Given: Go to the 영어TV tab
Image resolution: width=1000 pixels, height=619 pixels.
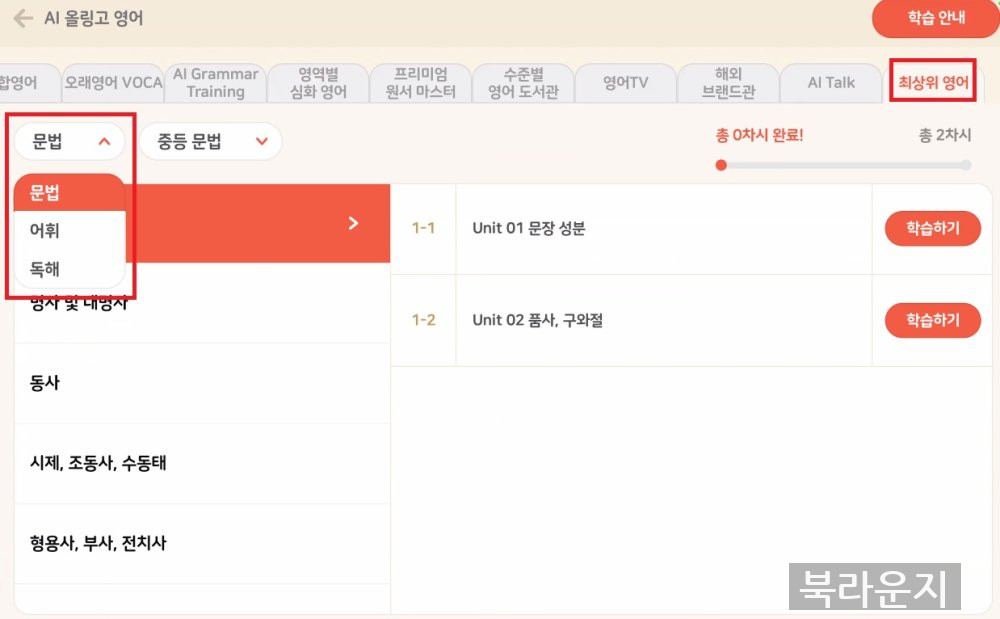Looking at the screenshot, I should [x=625, y=83].
